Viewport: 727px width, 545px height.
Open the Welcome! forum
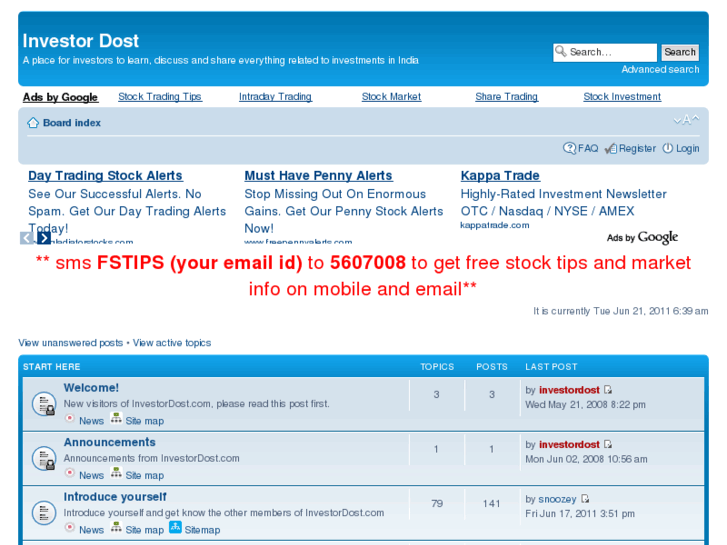pyautogui.click(x=91, y=388)
